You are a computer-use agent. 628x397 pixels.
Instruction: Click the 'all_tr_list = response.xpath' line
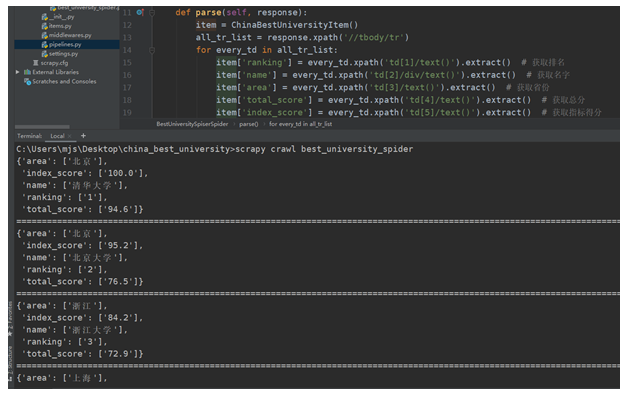[x=302, y=38]
